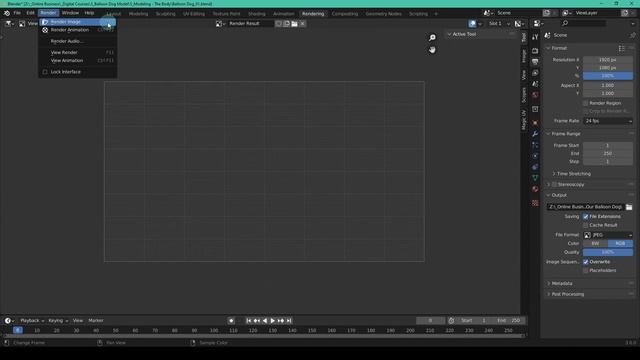Image resolution: width=640 pixels, height=360 pixels.
Task: Open the Playback dropdown in timeline
Action: (x=32, y=321)
